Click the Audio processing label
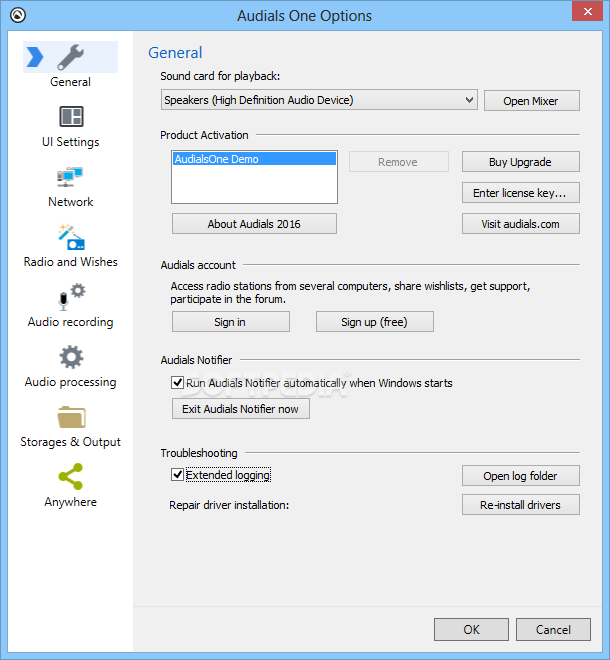This screenshot has height=660, width=610. [71, 382]
